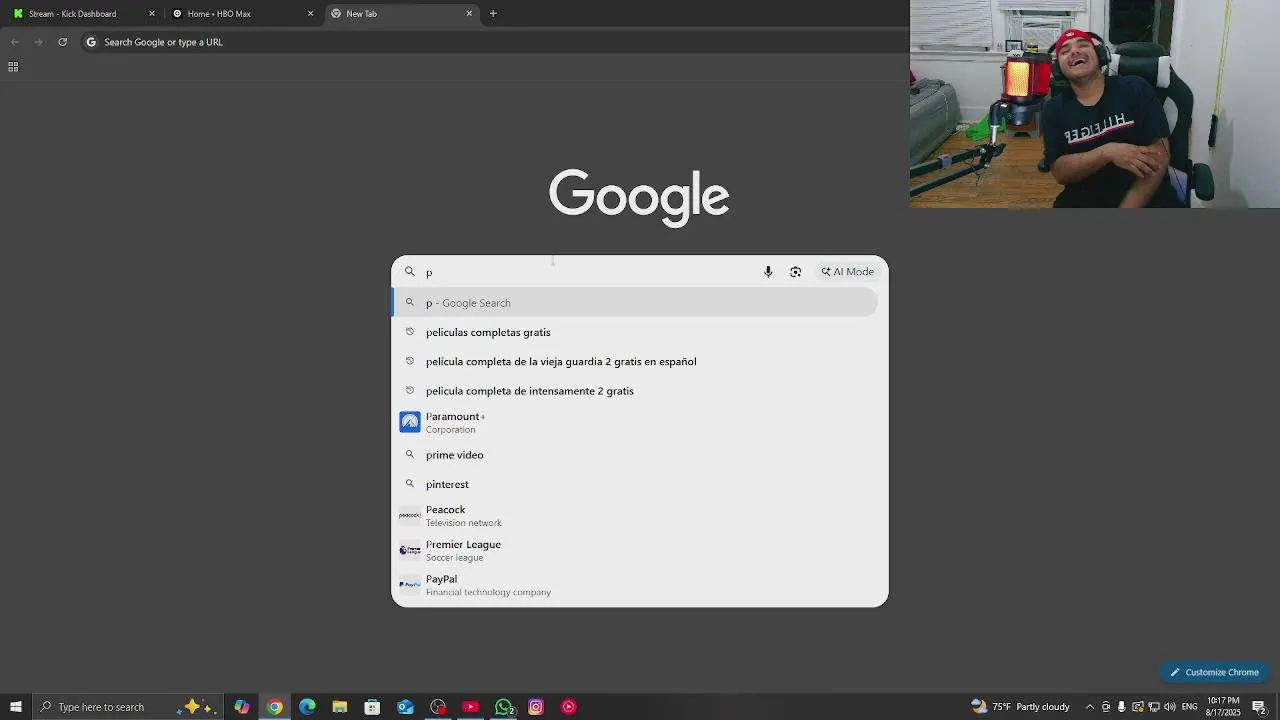The width and height of the screenshot is (1280, 720).
Task: Open the Windows Start menu
Action: [x=16, y=707]
